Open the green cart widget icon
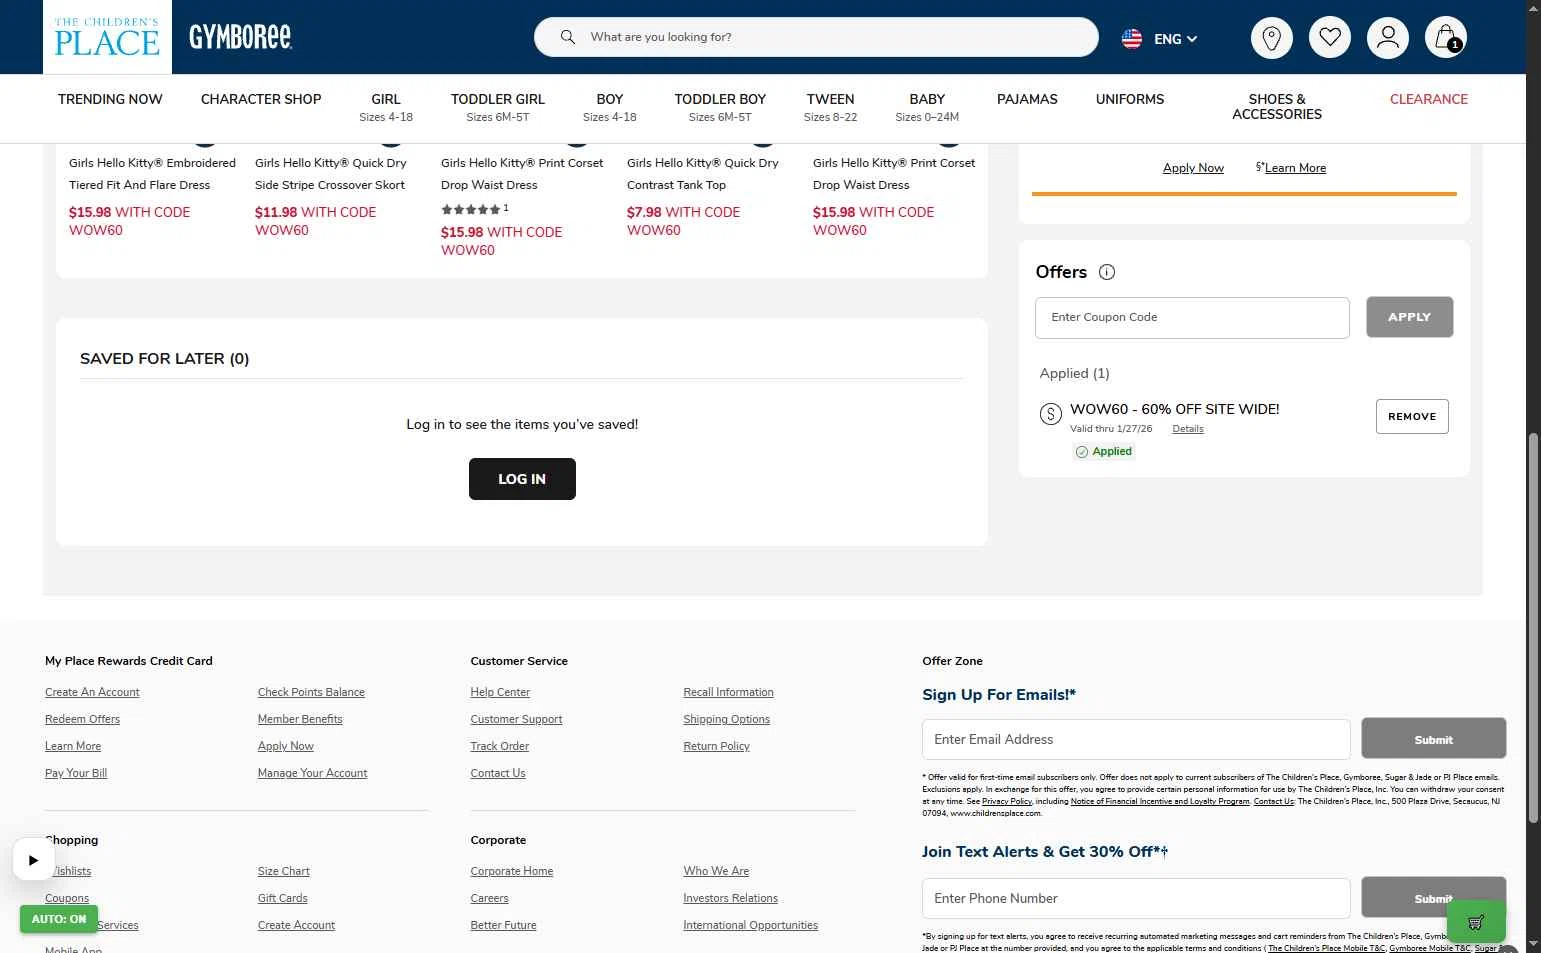This screenshot has height=953, width=1541. [1476, 921]
